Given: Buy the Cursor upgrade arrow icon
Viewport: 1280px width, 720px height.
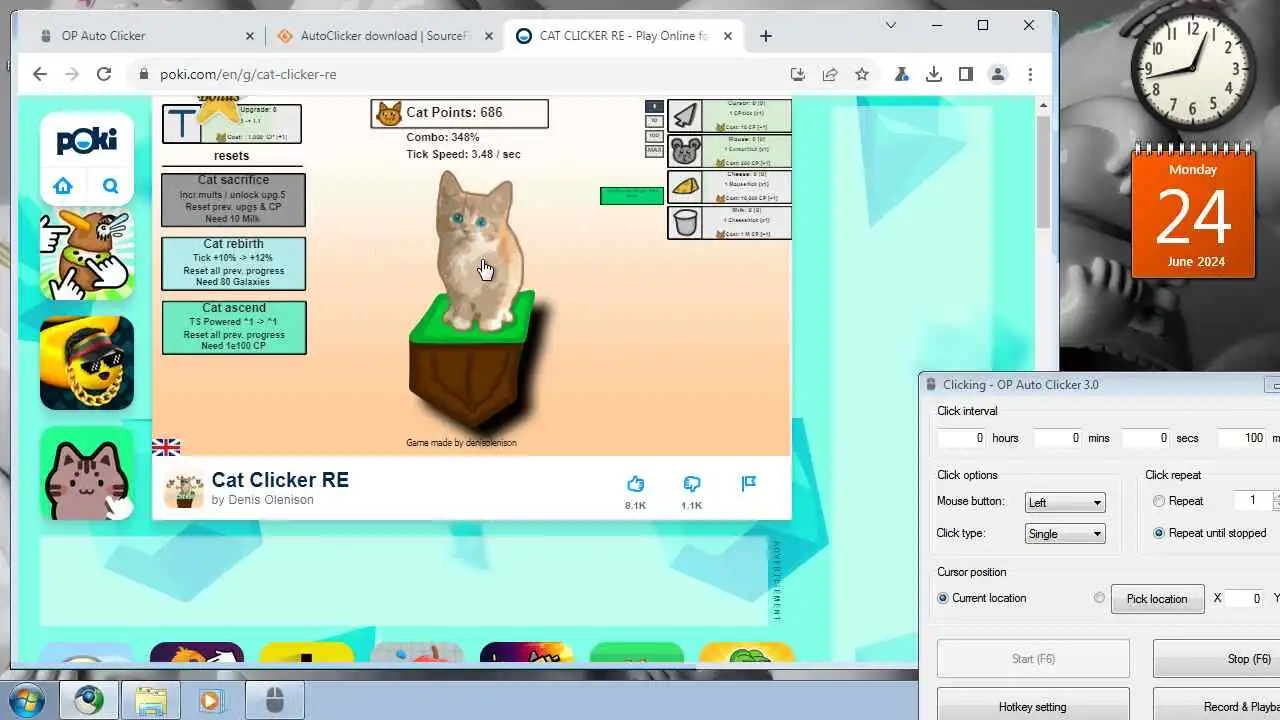Looking at the screenshot, I should (x=684, y=116).
